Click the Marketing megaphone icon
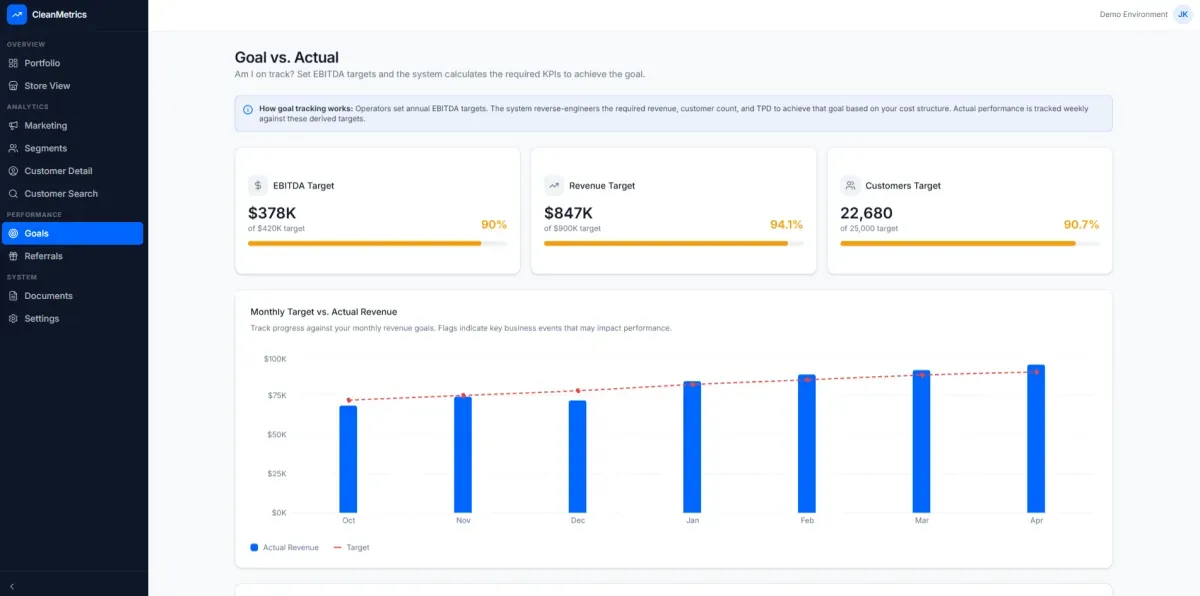 tap(14, 126)
